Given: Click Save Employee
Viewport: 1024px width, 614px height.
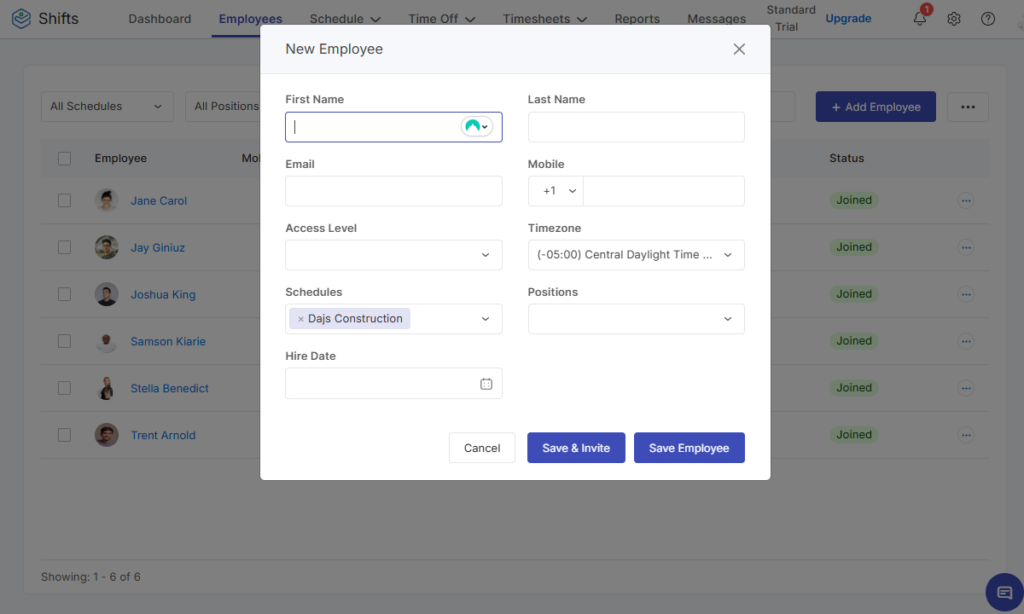Looking at the screenshot, I should pos(689,448).
